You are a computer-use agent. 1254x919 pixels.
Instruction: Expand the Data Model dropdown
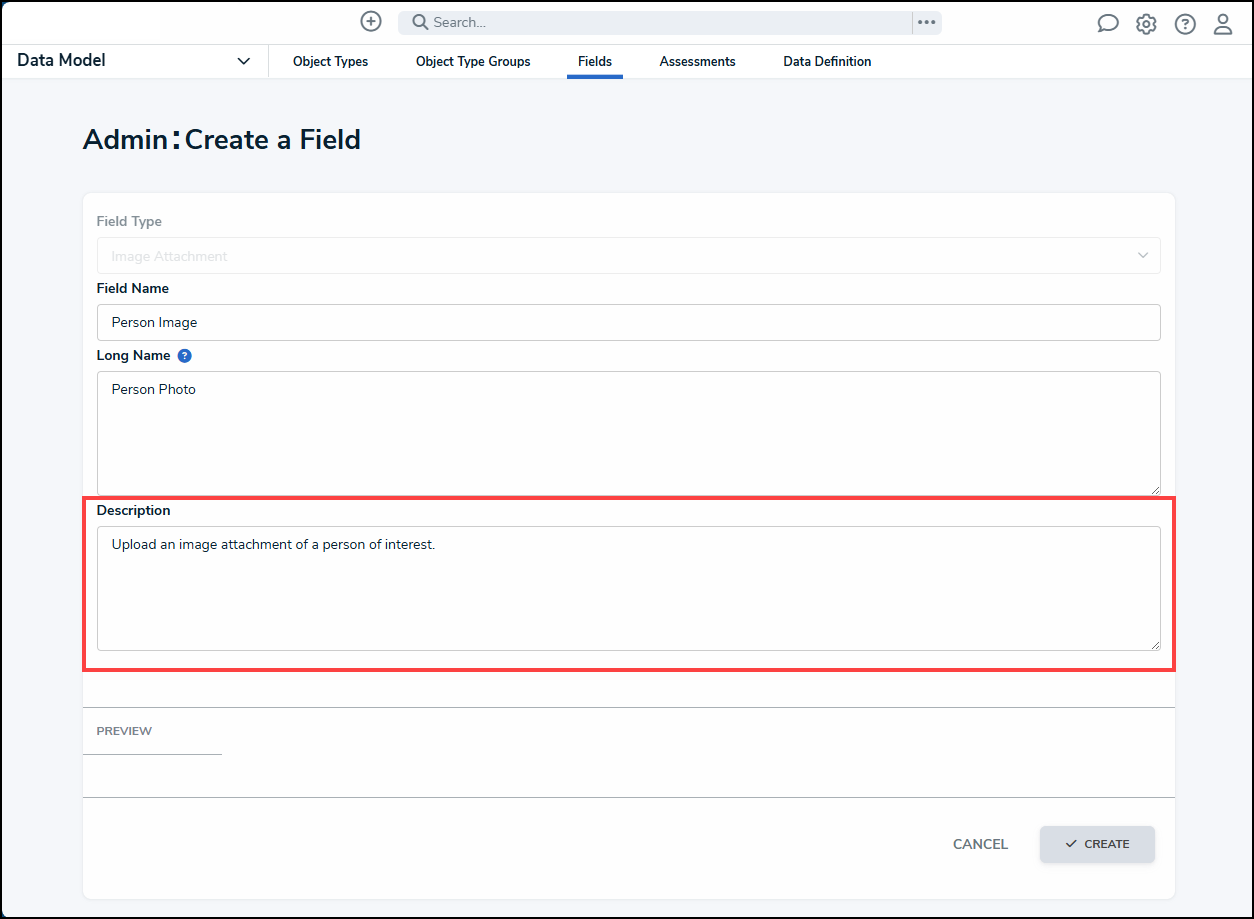pos(243,61)
